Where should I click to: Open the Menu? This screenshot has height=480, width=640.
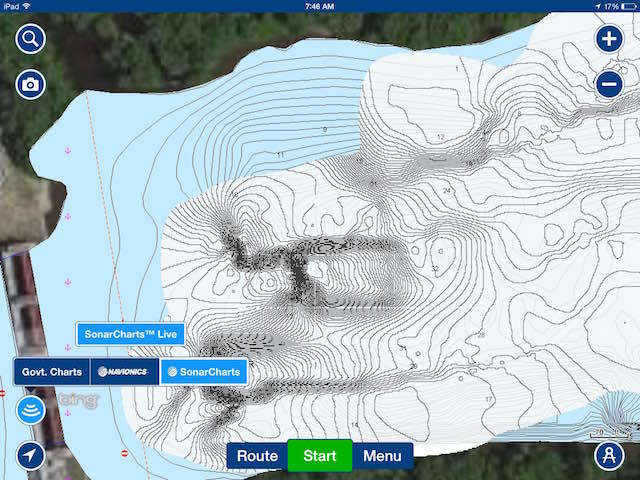click(382, 456)
